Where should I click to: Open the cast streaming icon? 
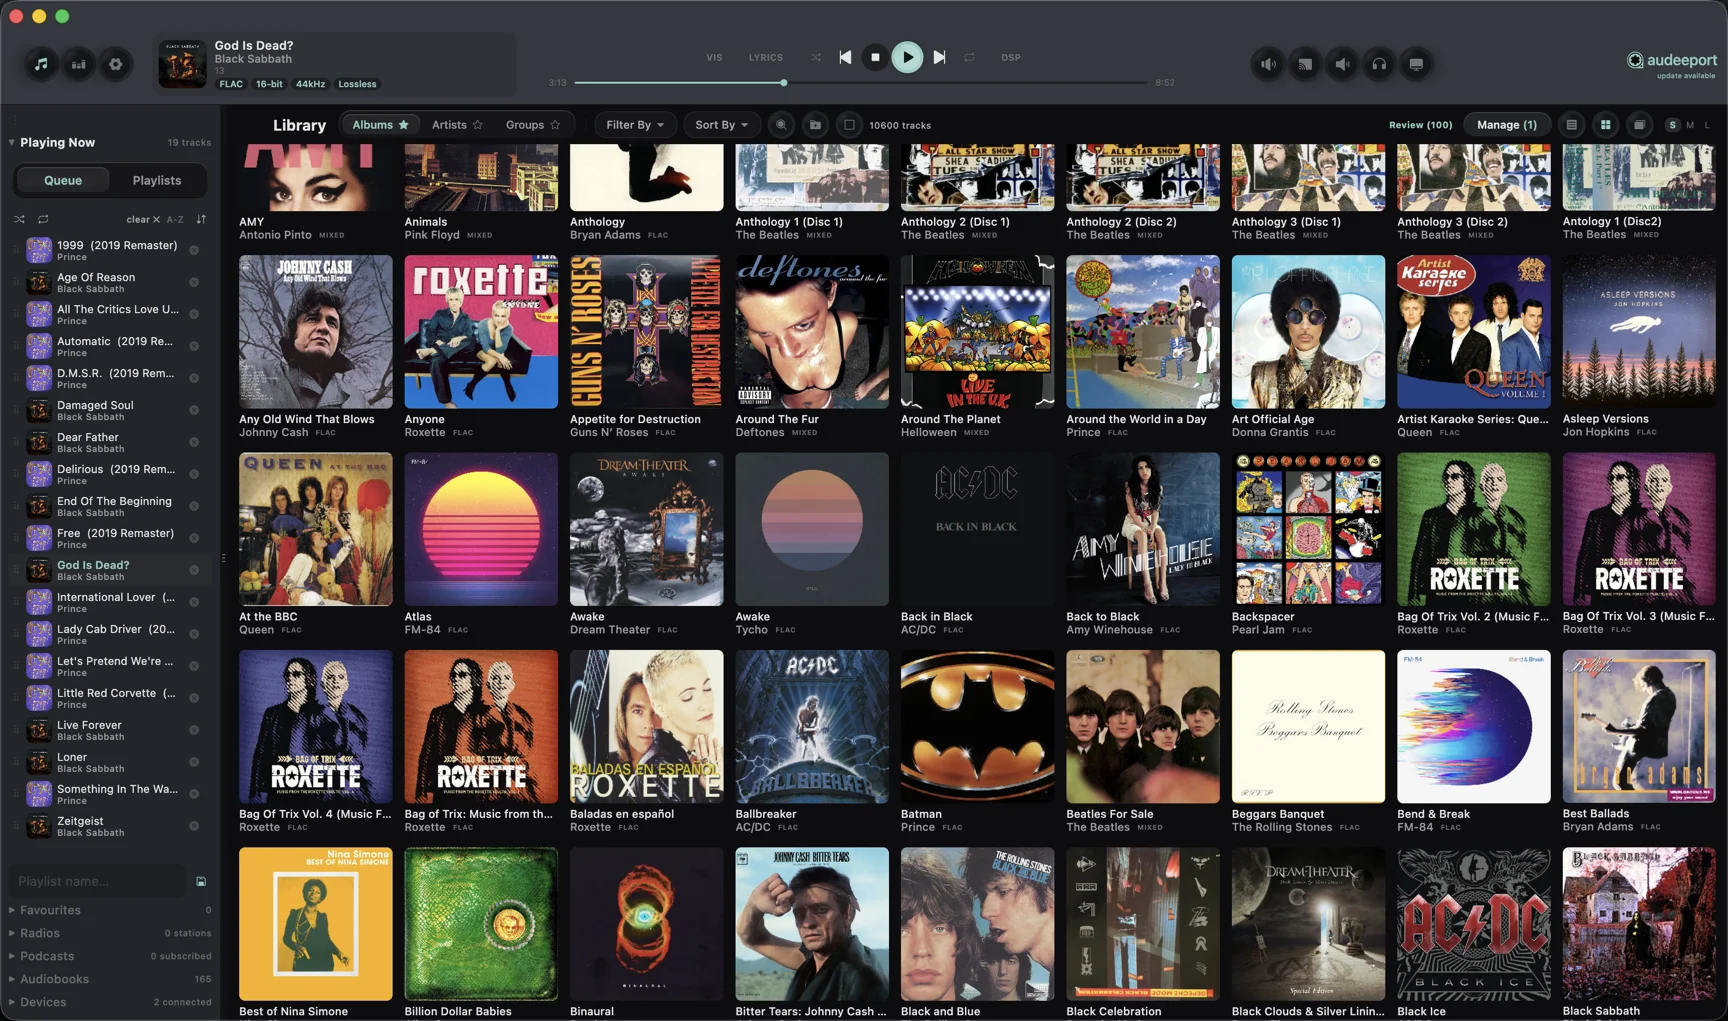pos(1305,64)
